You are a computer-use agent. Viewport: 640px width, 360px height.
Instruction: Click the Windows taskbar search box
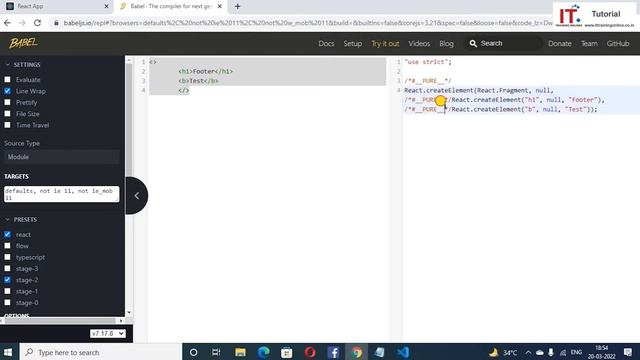tap(100, 352)
